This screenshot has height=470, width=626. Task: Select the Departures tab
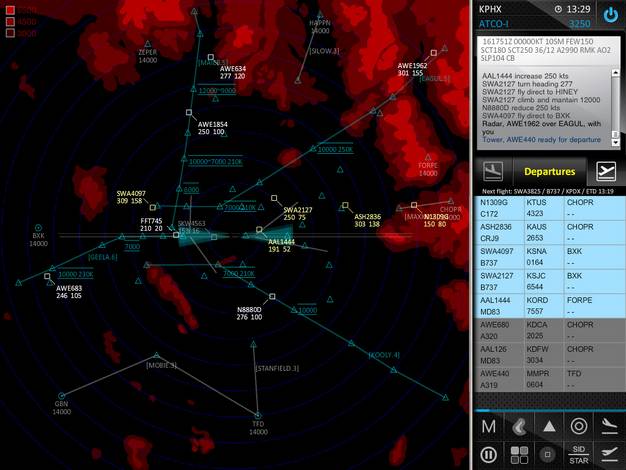[x=549, y=171]
